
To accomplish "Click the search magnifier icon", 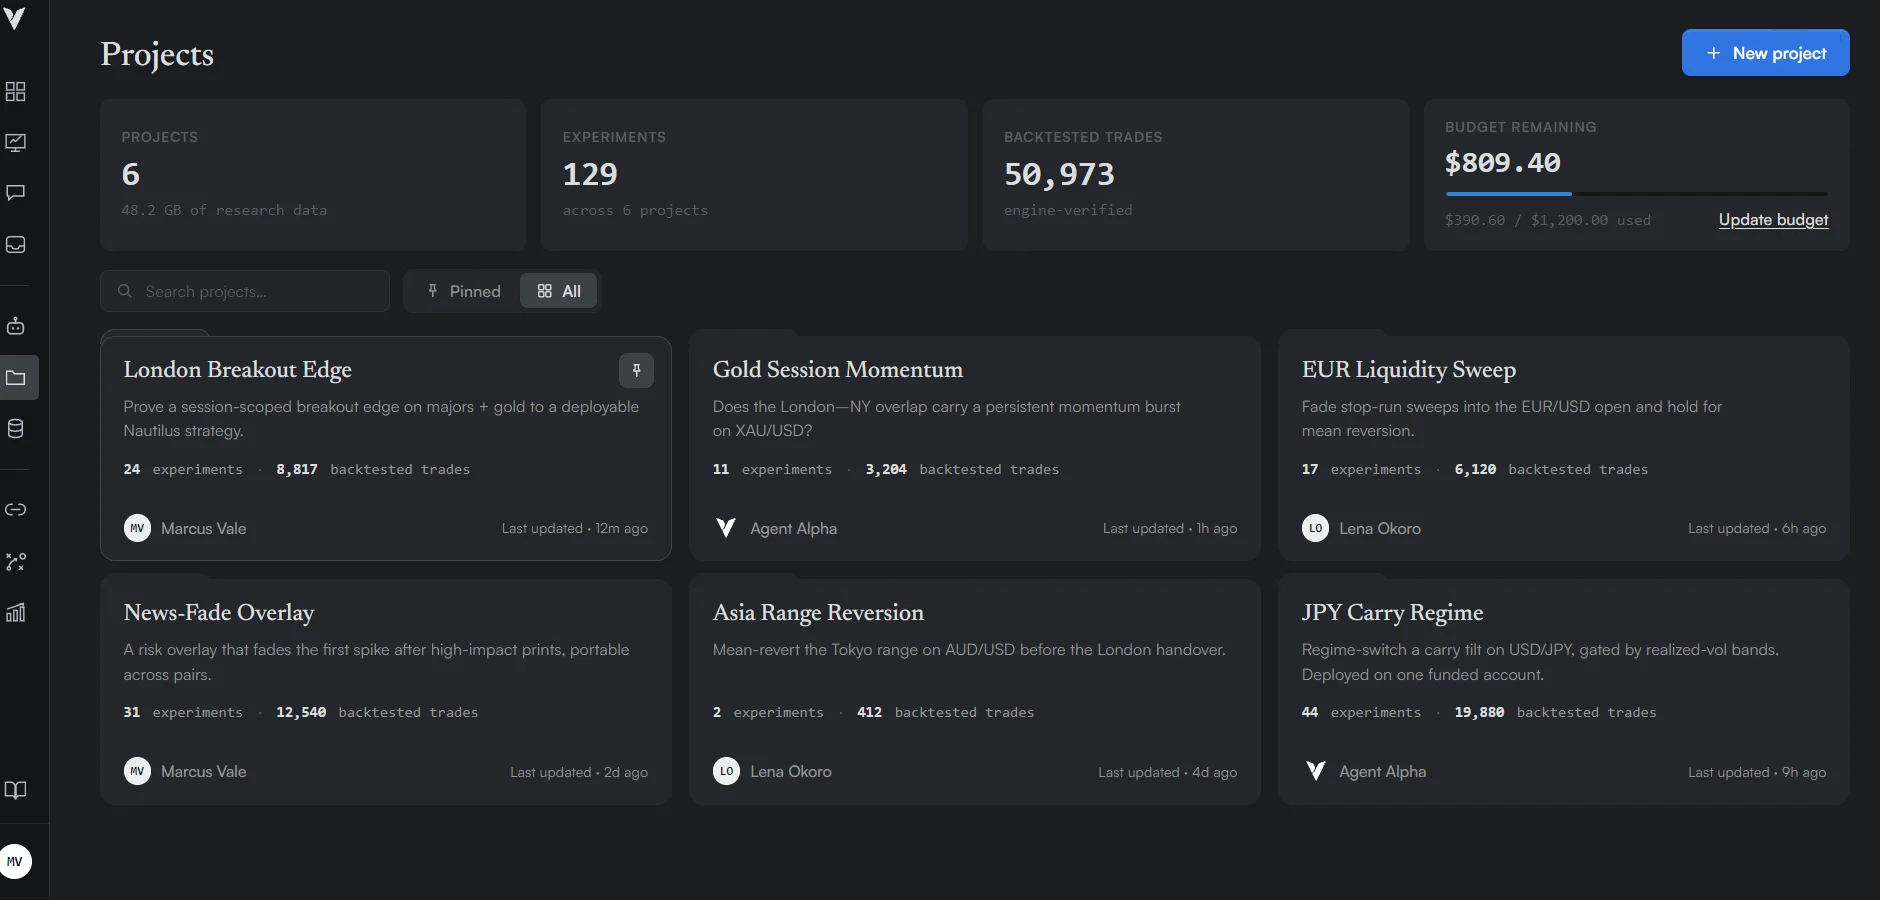I will (125, 291).
